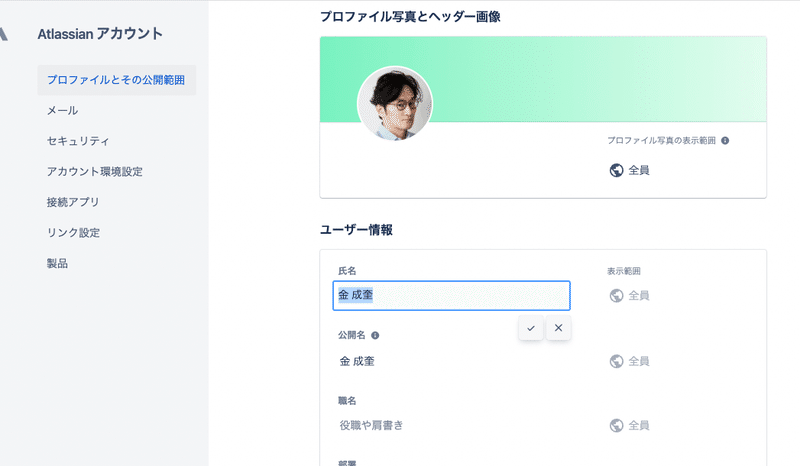Click the Atlassian logo icon
The height and width of the screenshot is (466, 800).
click(x=3, y=34)
